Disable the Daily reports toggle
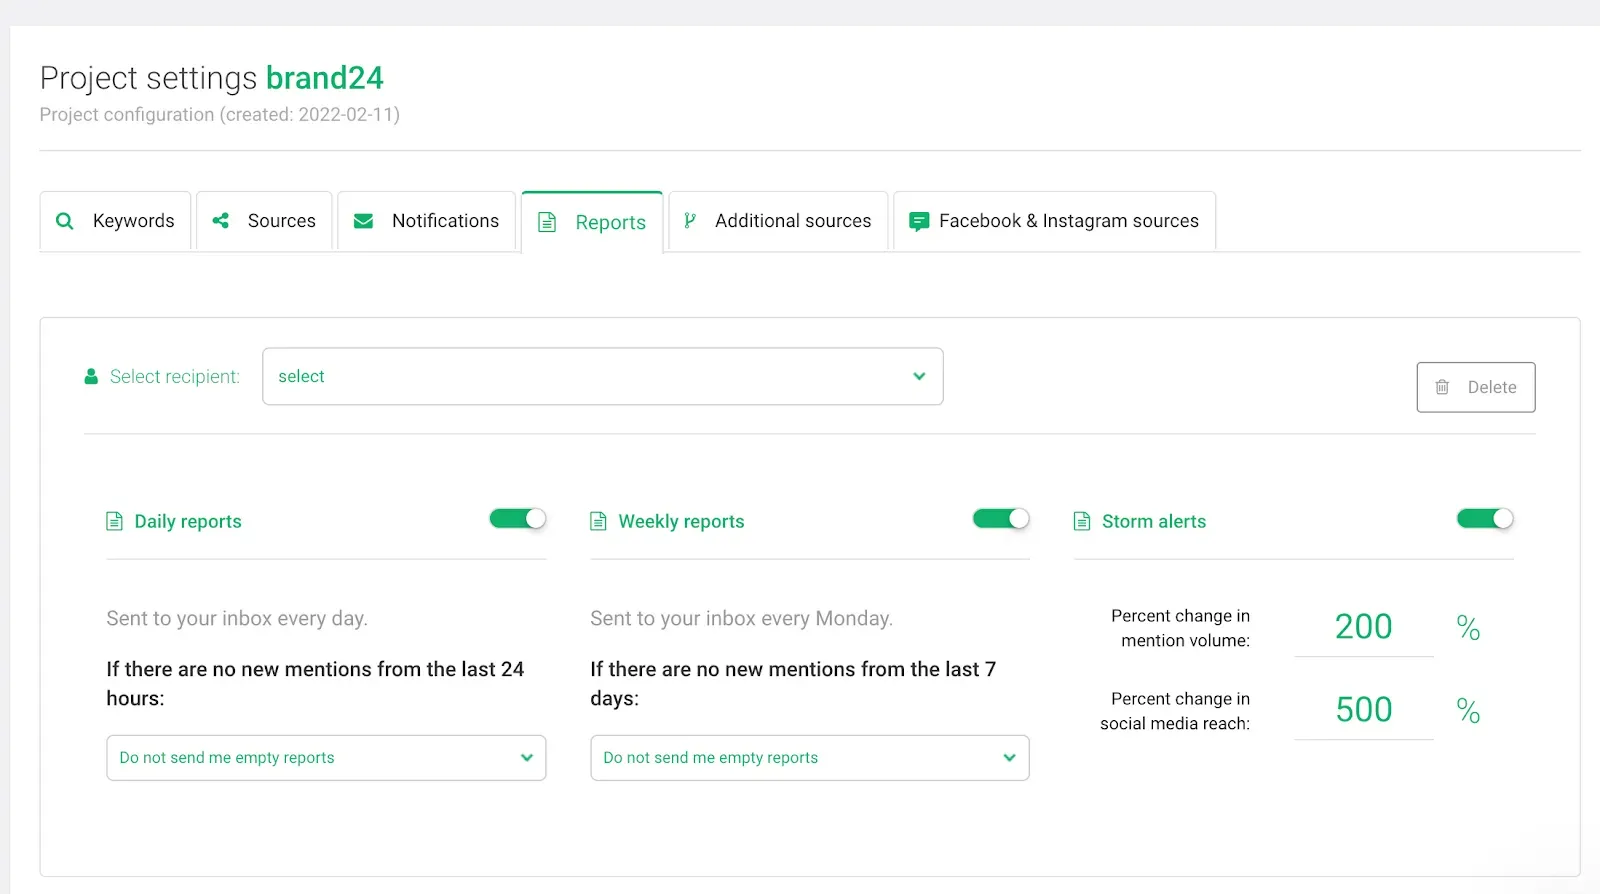Screen dimensions: 1600x894 [517, 518]
